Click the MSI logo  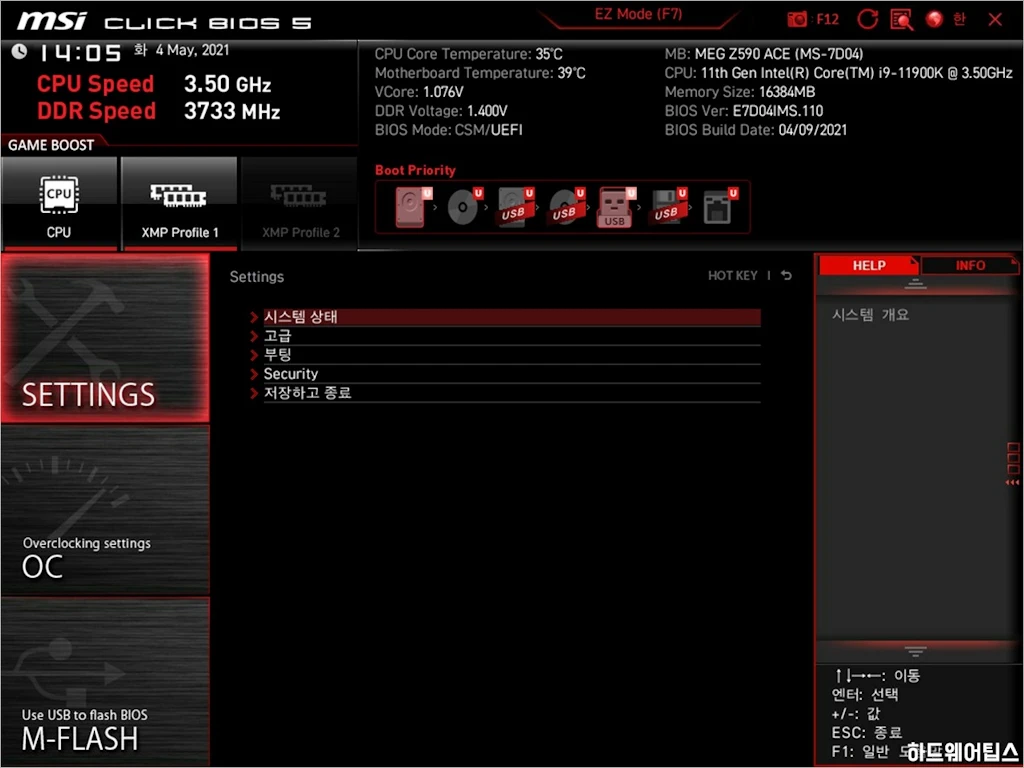tap(52, 22)
